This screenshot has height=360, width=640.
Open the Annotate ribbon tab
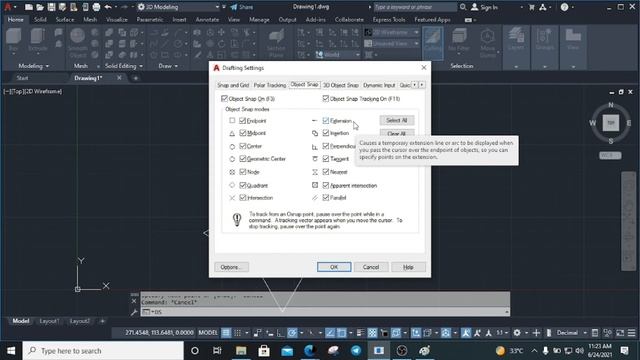(x=207, y=20)
